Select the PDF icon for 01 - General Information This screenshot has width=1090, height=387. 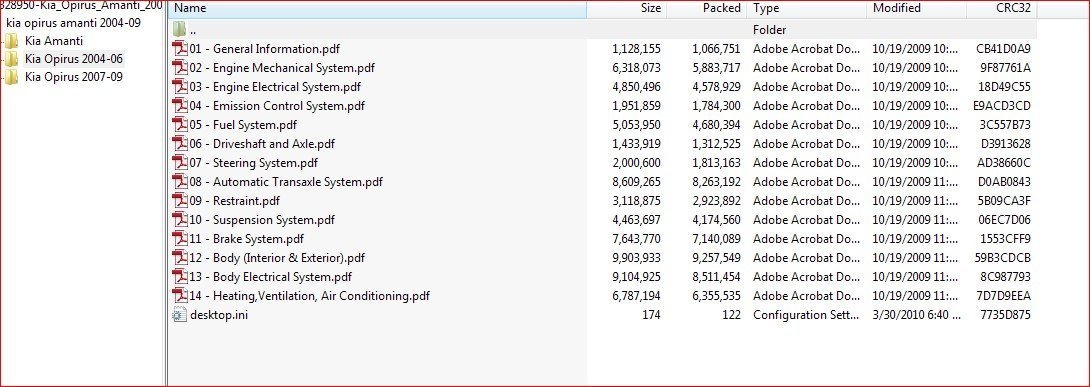[x=180, y=49]
